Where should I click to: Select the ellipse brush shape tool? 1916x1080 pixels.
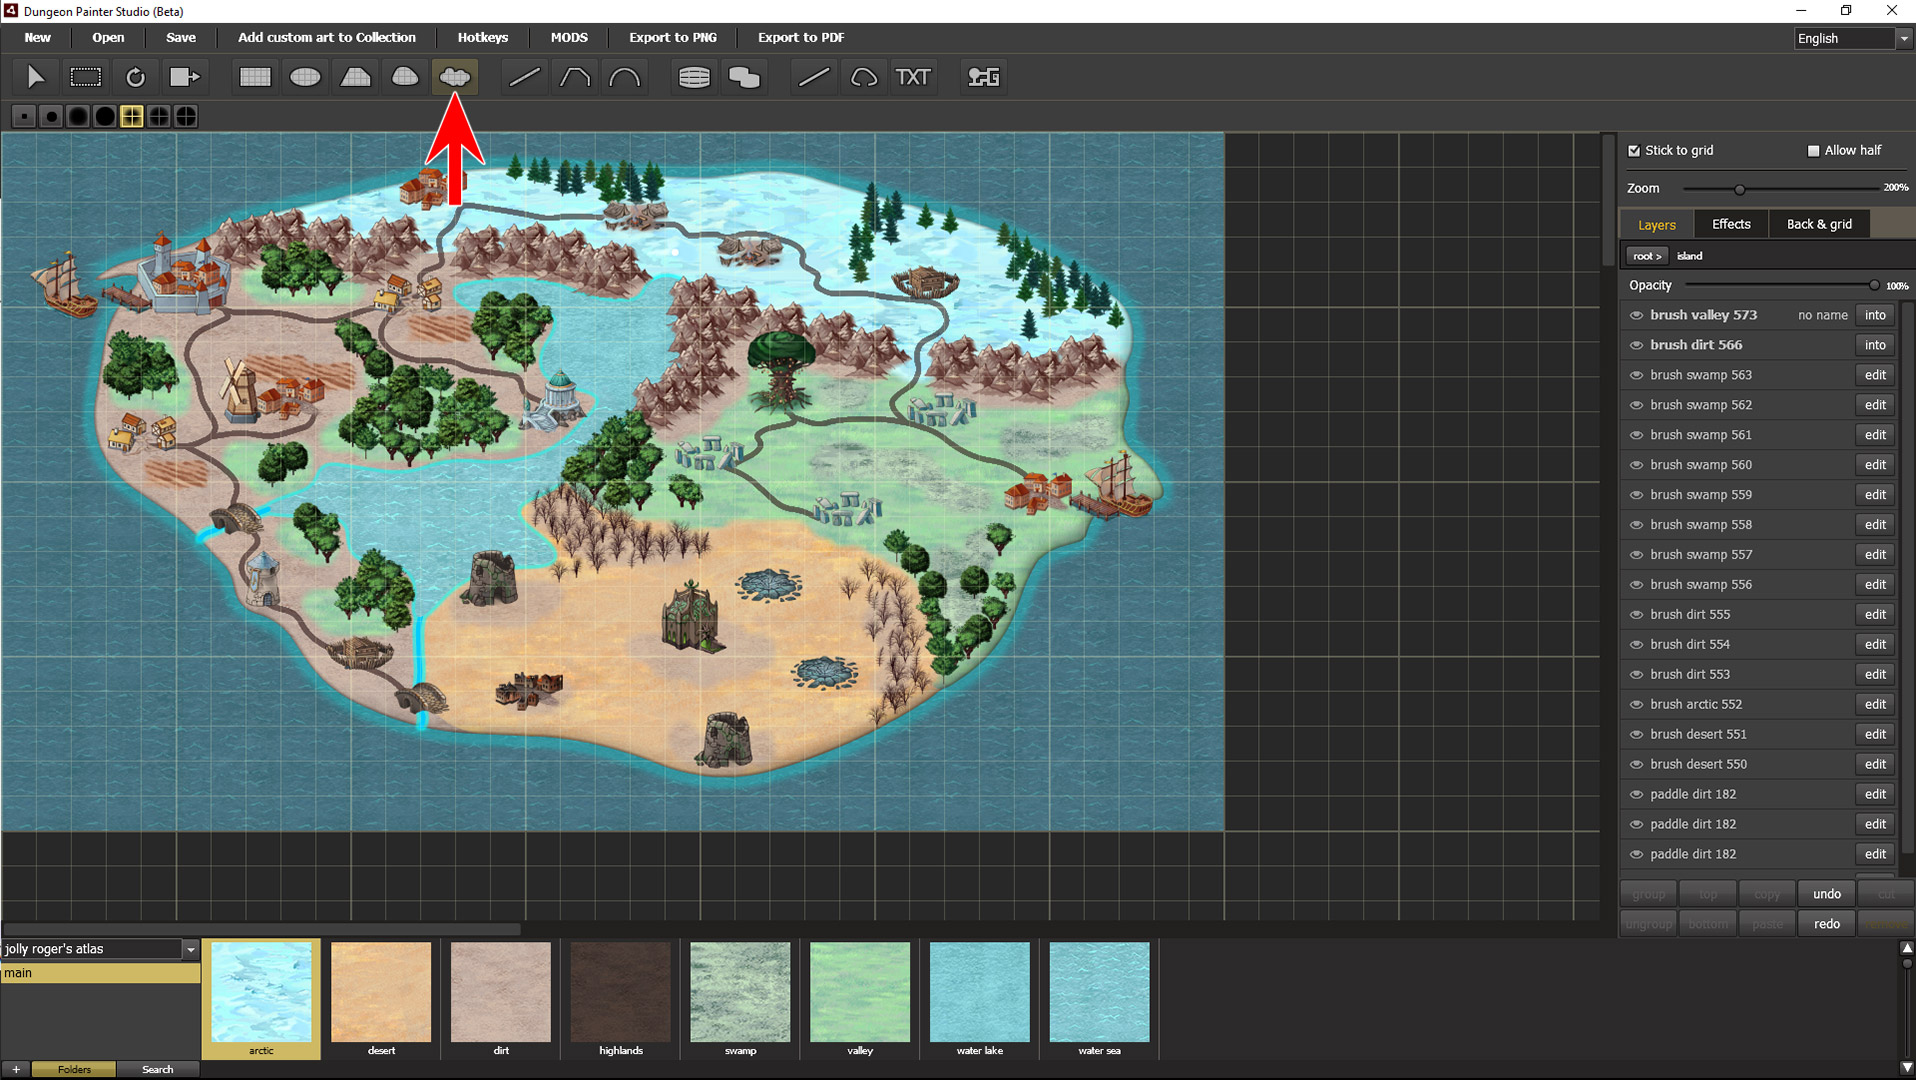[x=305, y=77]
